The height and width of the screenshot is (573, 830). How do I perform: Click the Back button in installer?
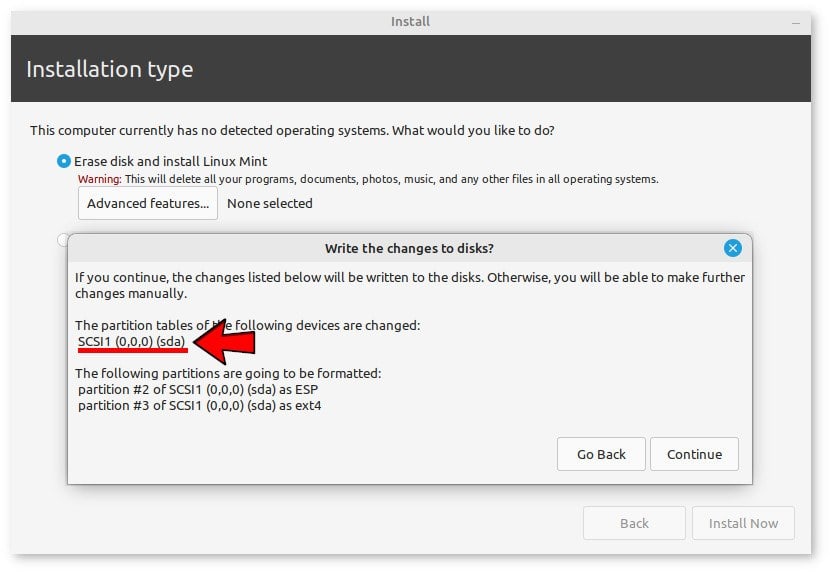[634, 523]
